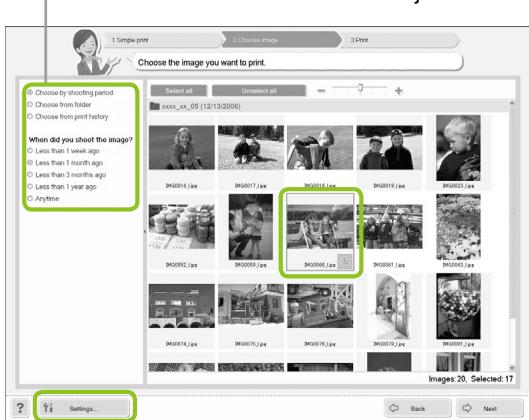Go Back to the previous step

click(x=418, y=409)
